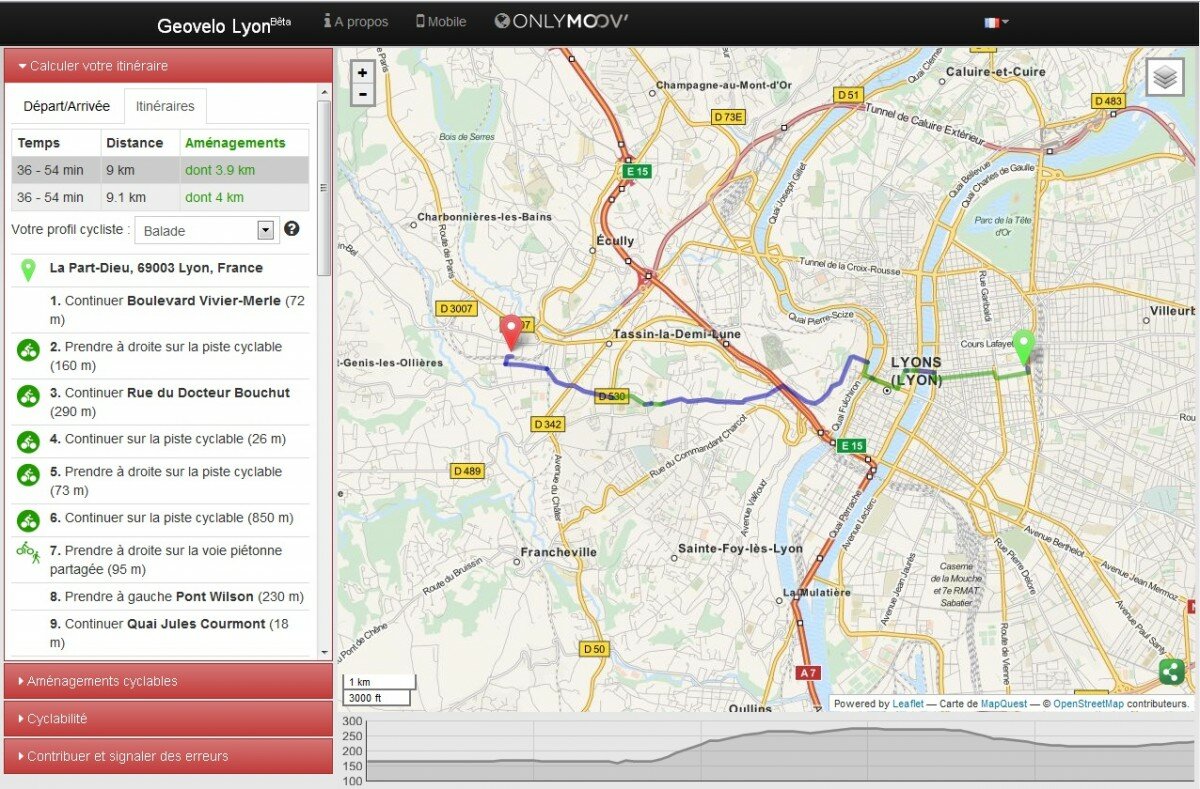
Task: Click 'dont 3.9 km' aménagements value
Action: point(220,170)
